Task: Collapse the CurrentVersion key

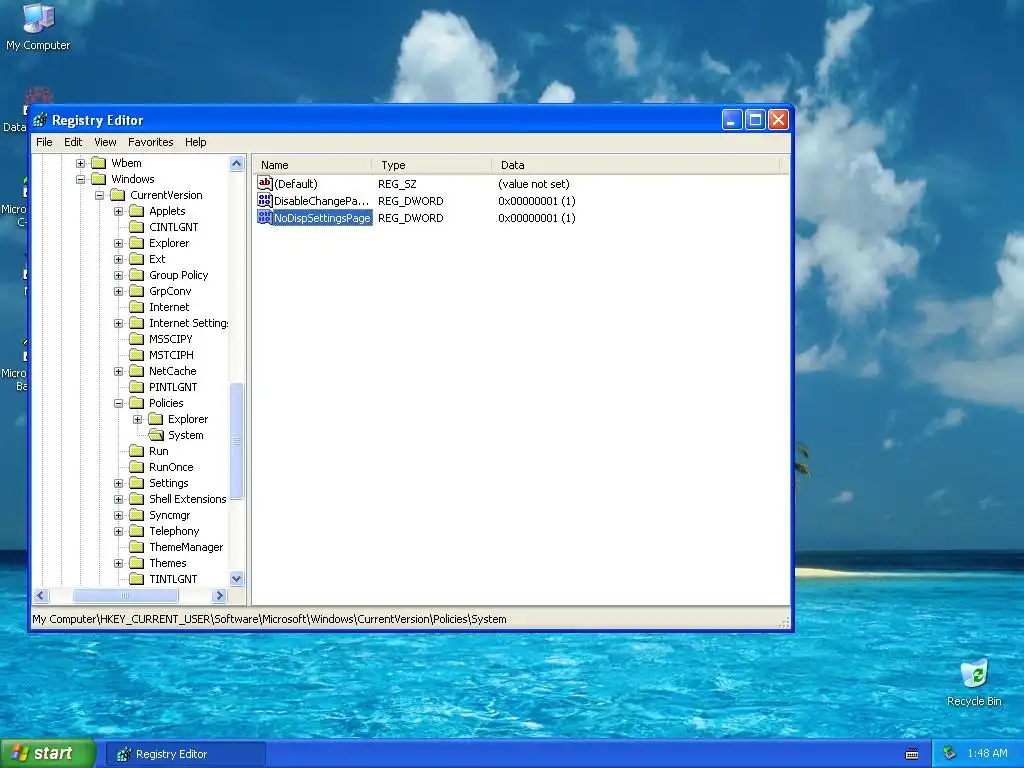Action: 99,195
